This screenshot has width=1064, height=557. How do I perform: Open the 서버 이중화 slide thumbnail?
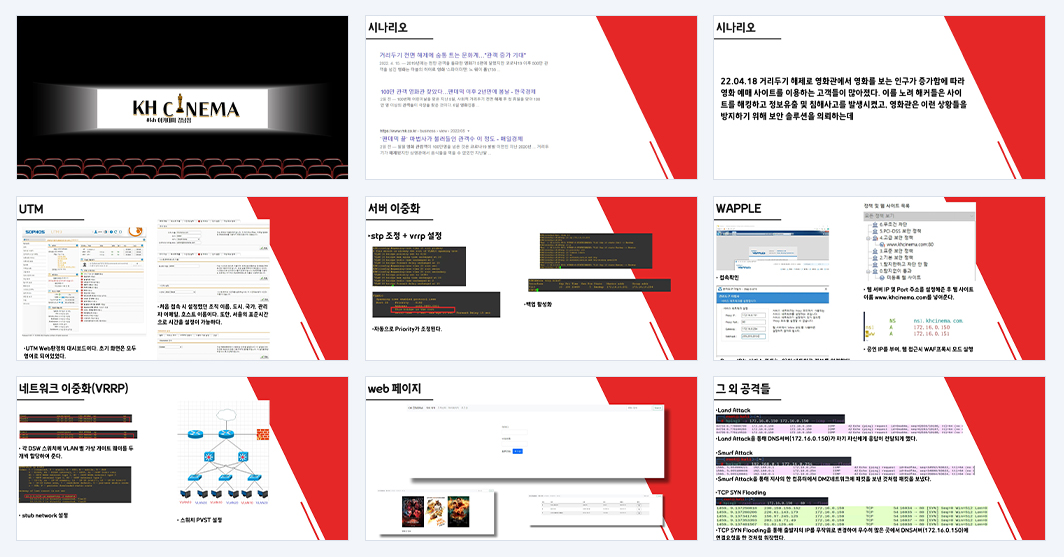coord(531,278)
